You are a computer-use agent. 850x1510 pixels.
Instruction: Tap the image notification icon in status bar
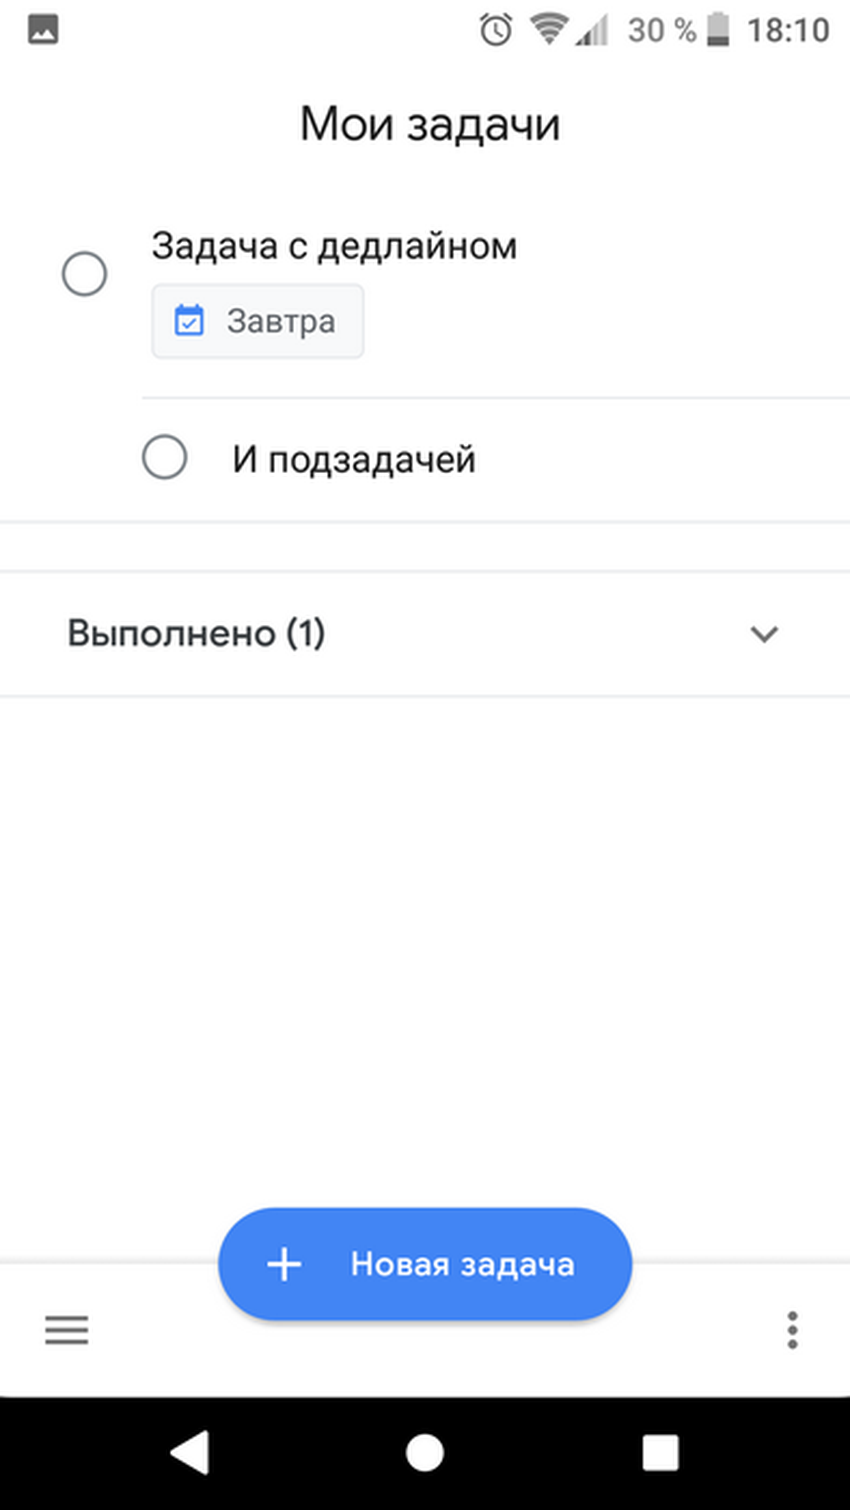tap(43, 30)
